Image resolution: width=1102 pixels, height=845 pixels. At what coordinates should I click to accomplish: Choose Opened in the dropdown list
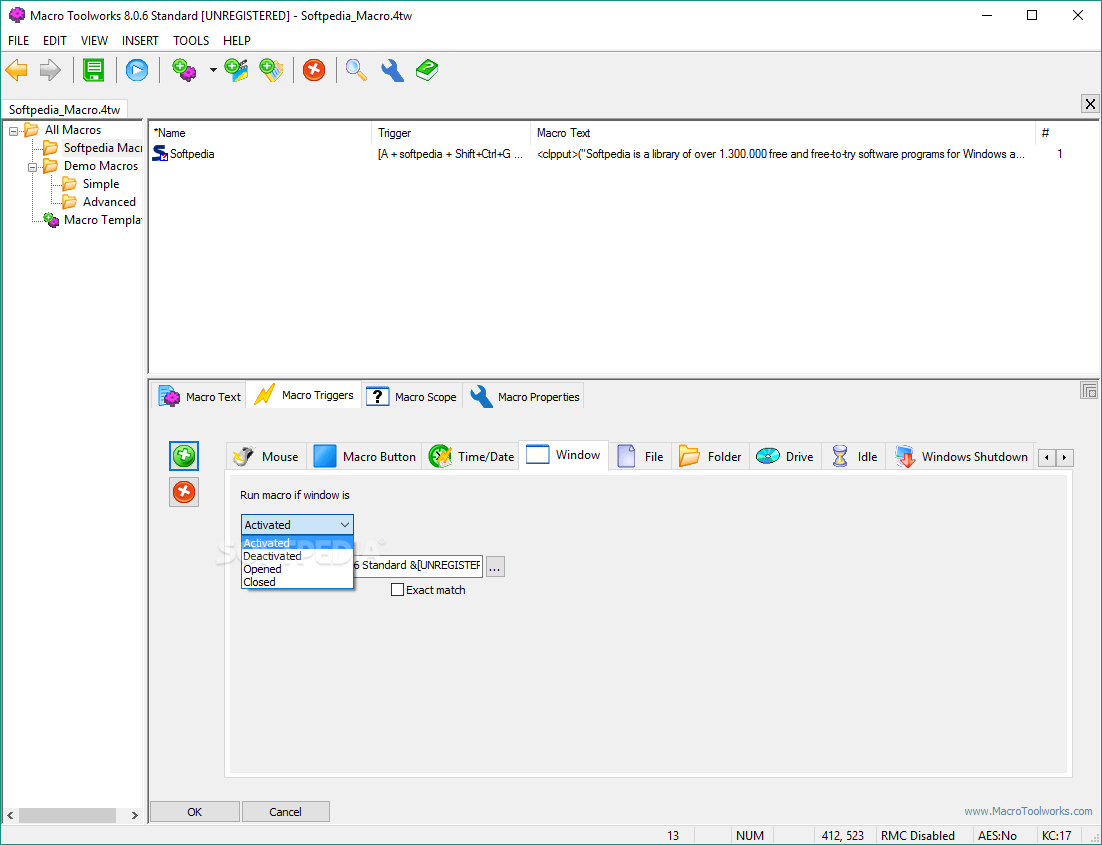(297, 569)
